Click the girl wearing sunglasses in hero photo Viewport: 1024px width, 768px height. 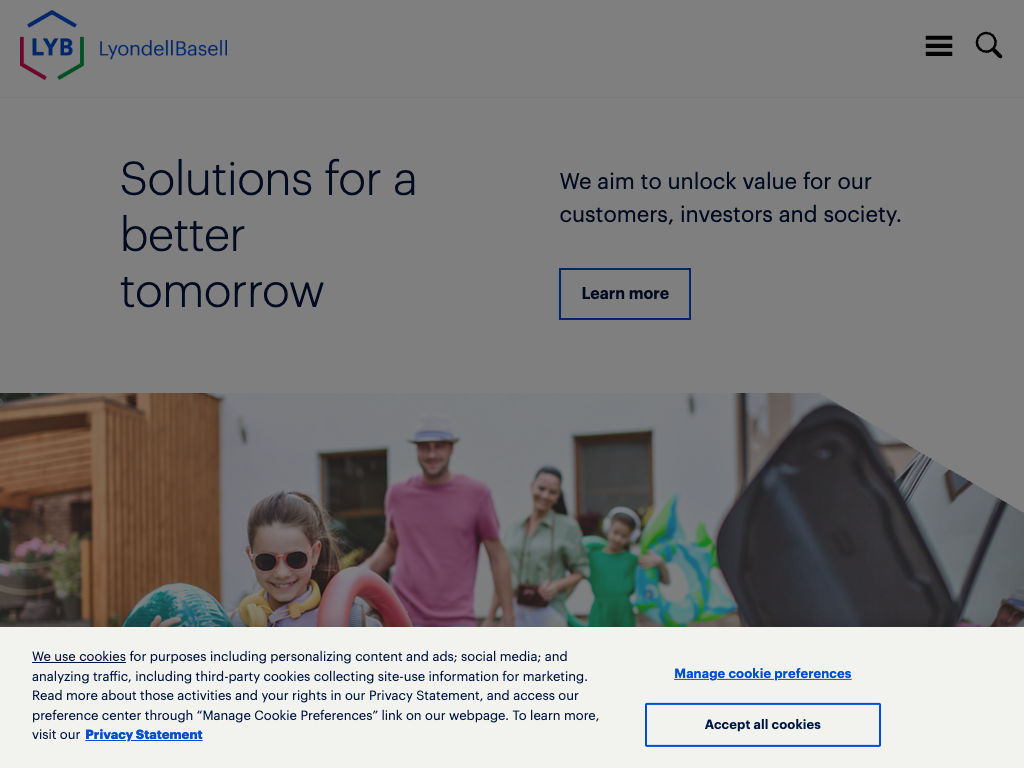pos(284,560)
